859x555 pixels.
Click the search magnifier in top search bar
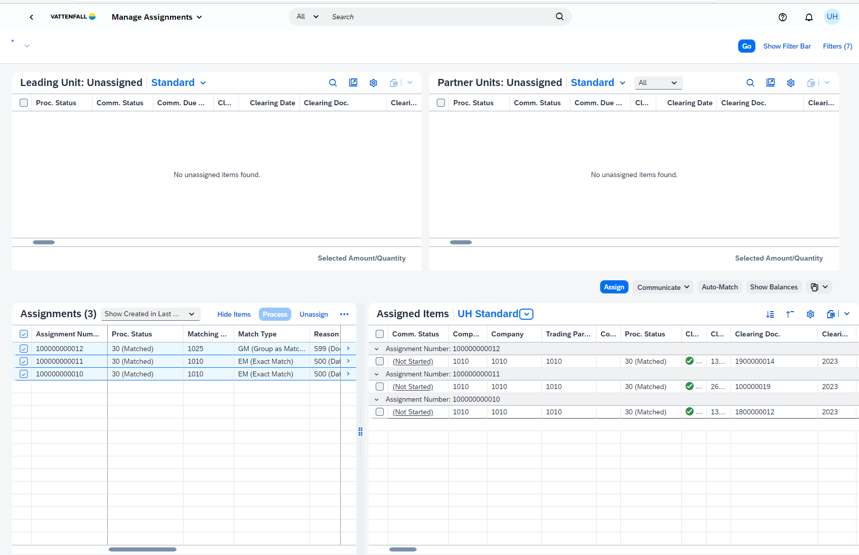tap(559, 16)
